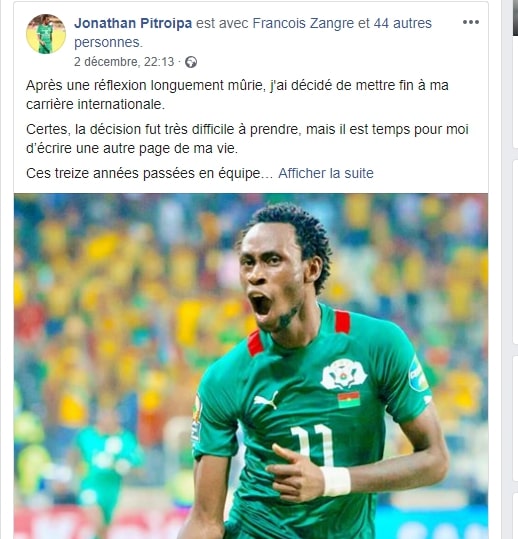Open the three-dot post options menu

[471, 22]
